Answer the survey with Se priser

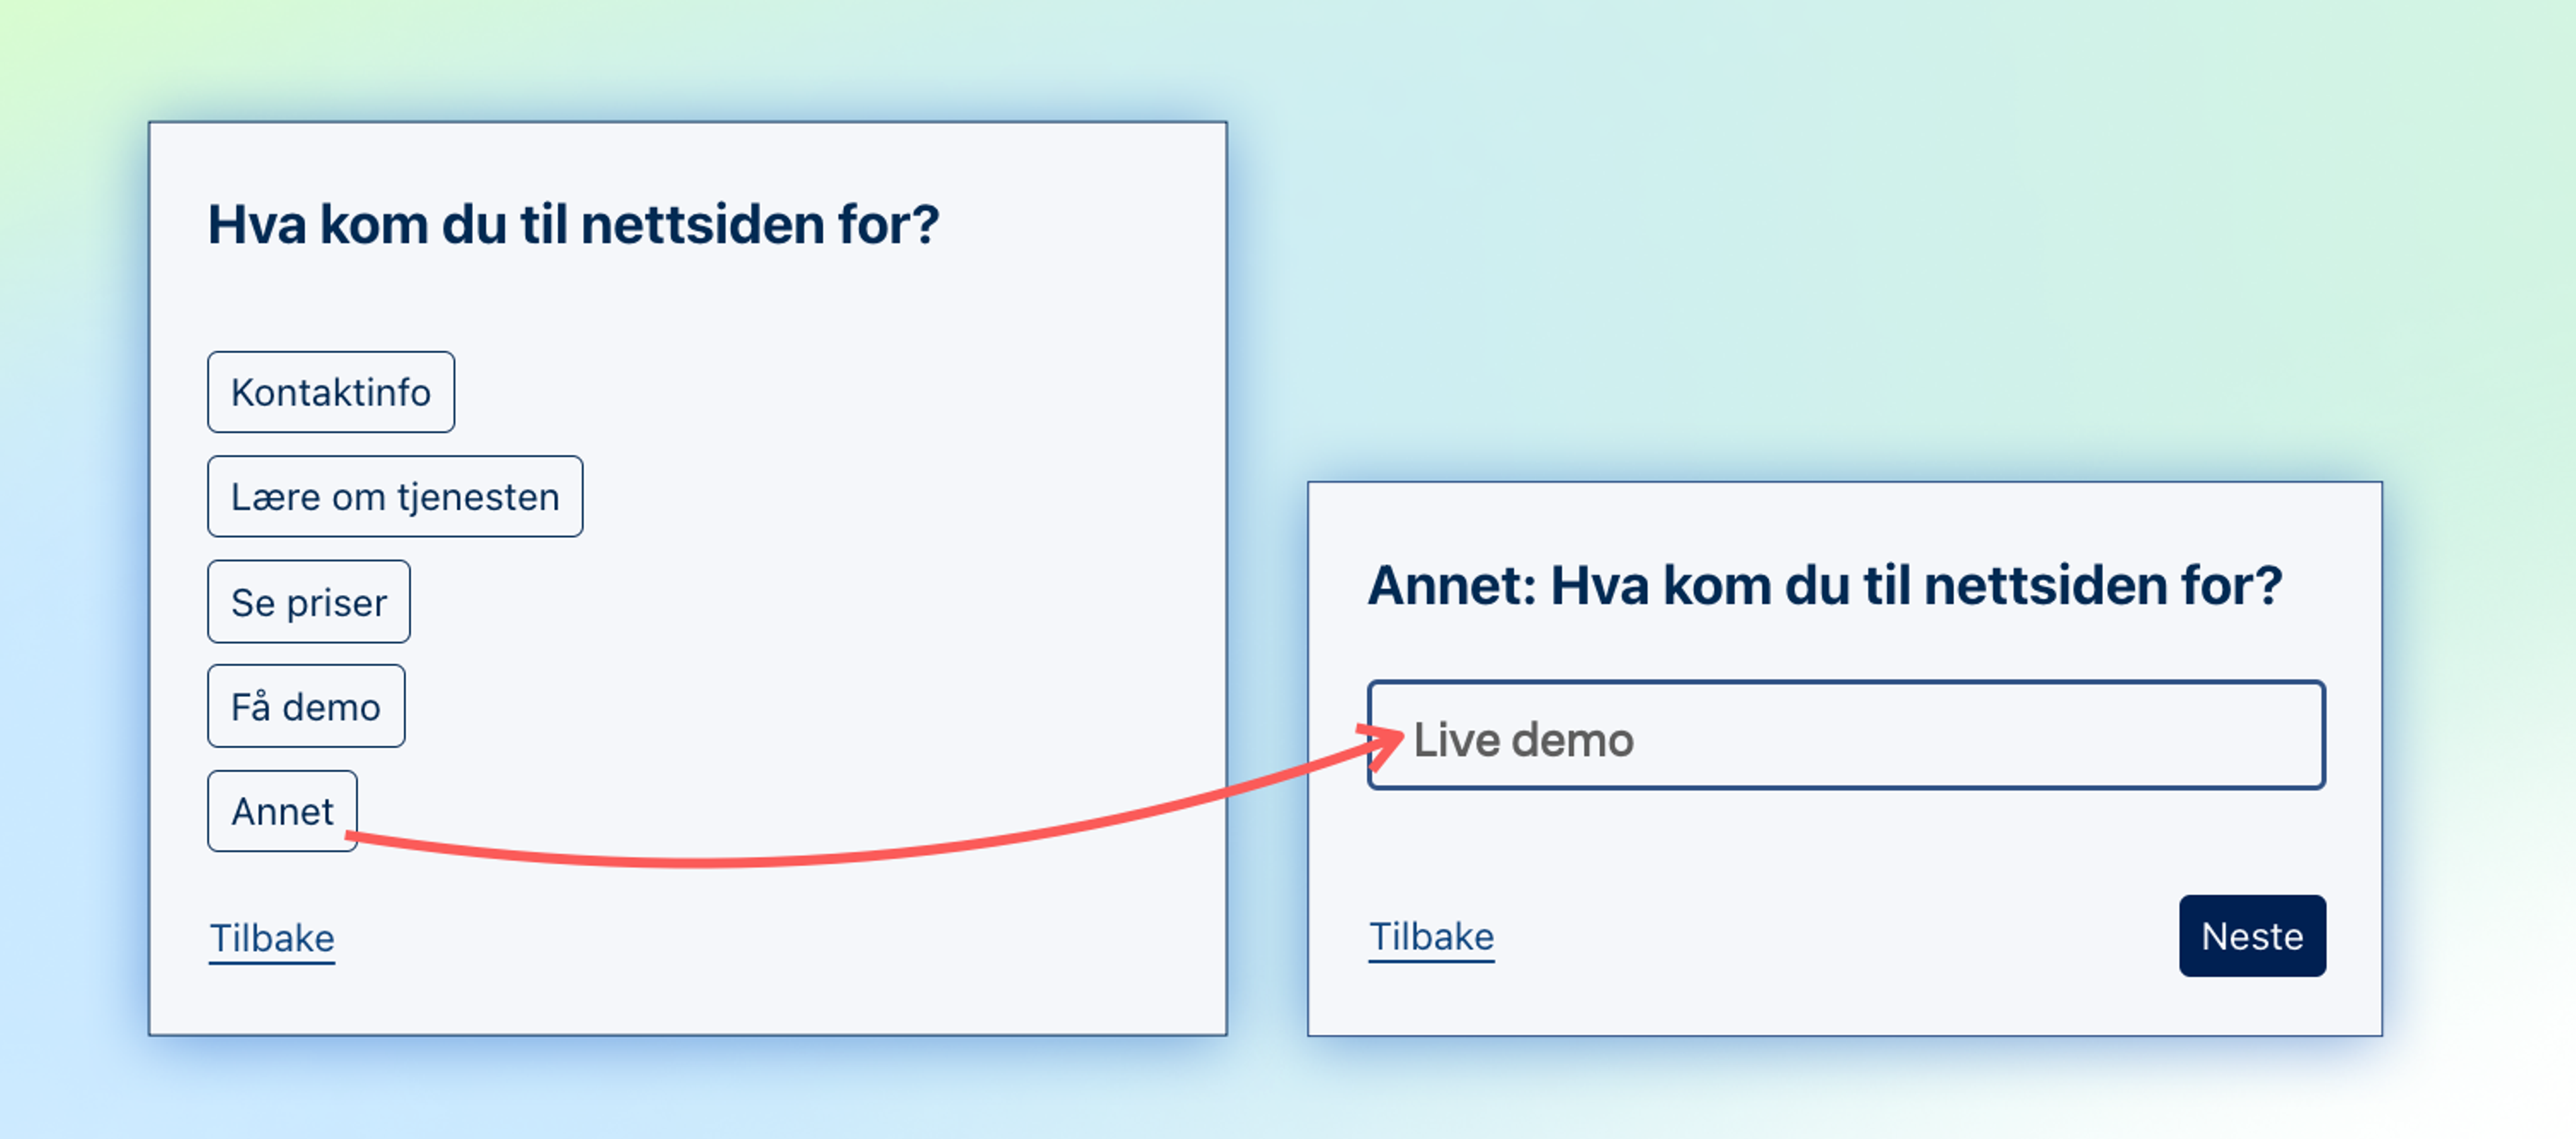(309, 602)
